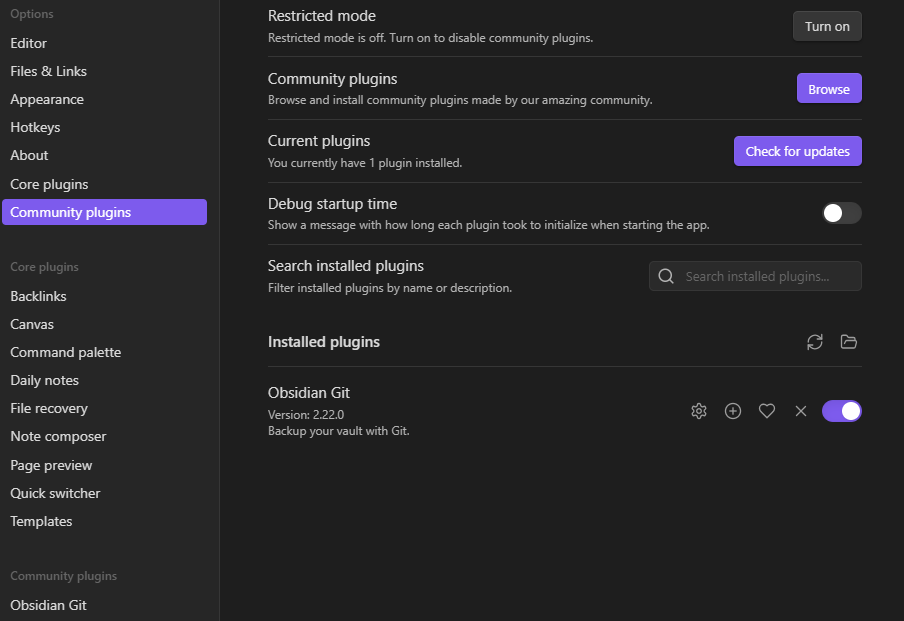Open plugins folder icon
This screenshot has height=621, width=904.
point(849,342)
